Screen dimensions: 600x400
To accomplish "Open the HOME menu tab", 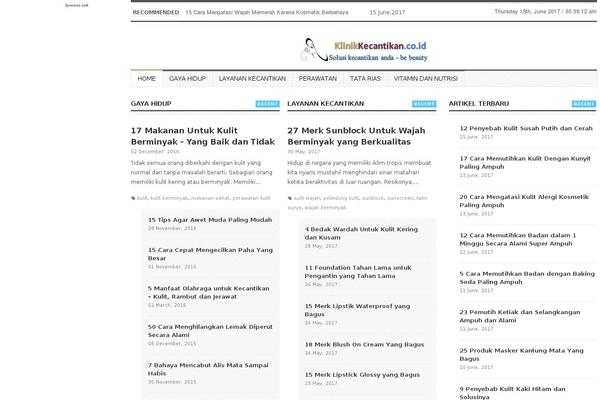I will click(x=147, y=78).
